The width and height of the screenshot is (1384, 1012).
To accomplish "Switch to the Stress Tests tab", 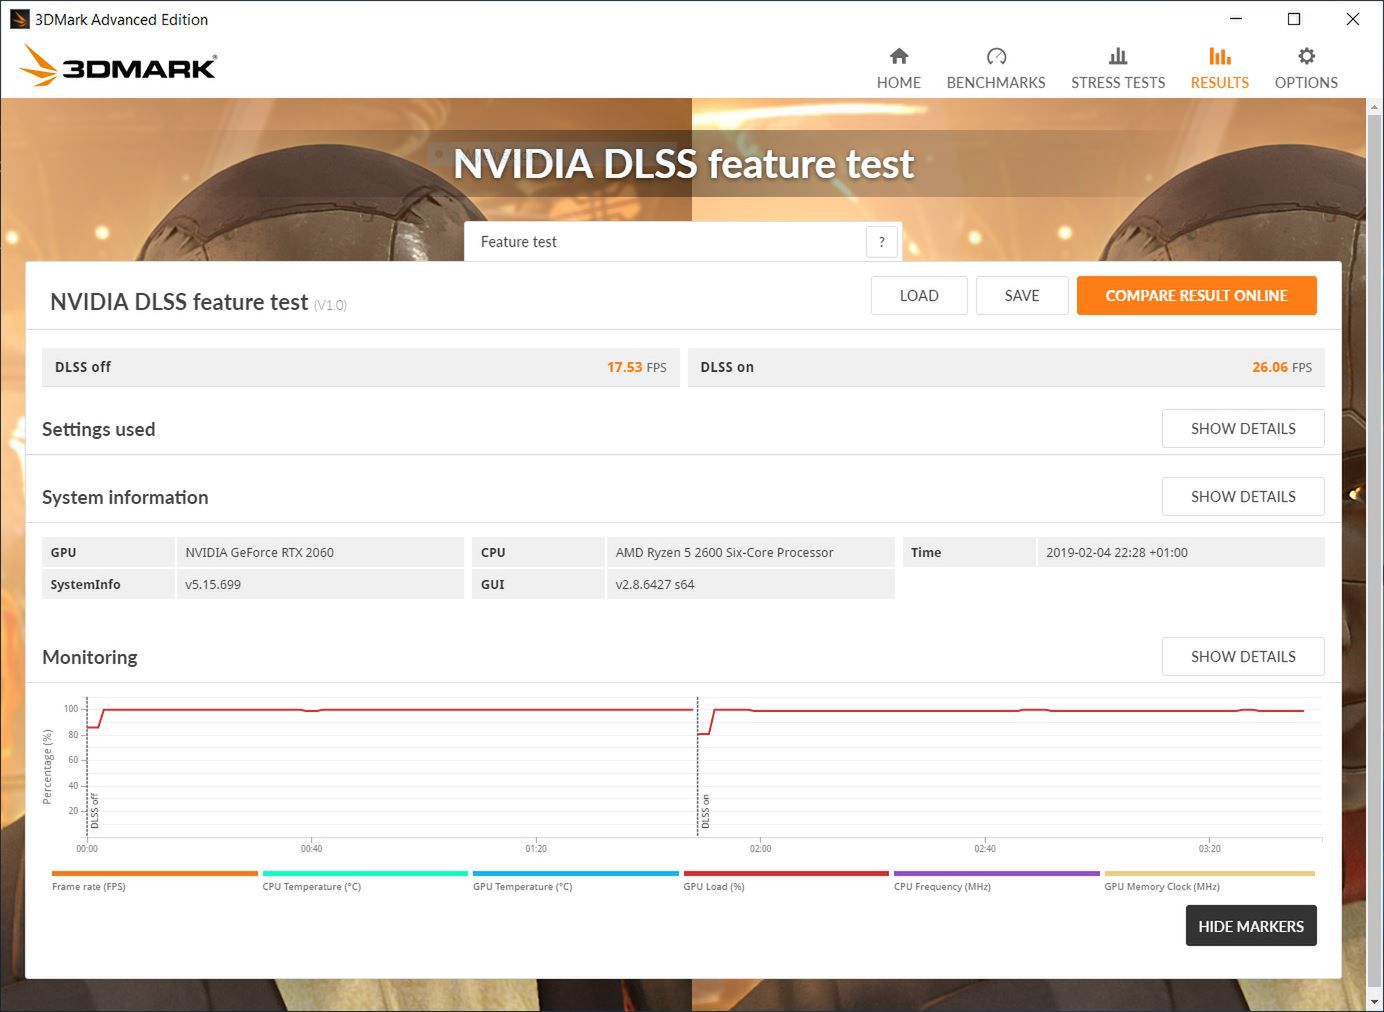I will pyautogui.click(x=1118, y=68).
